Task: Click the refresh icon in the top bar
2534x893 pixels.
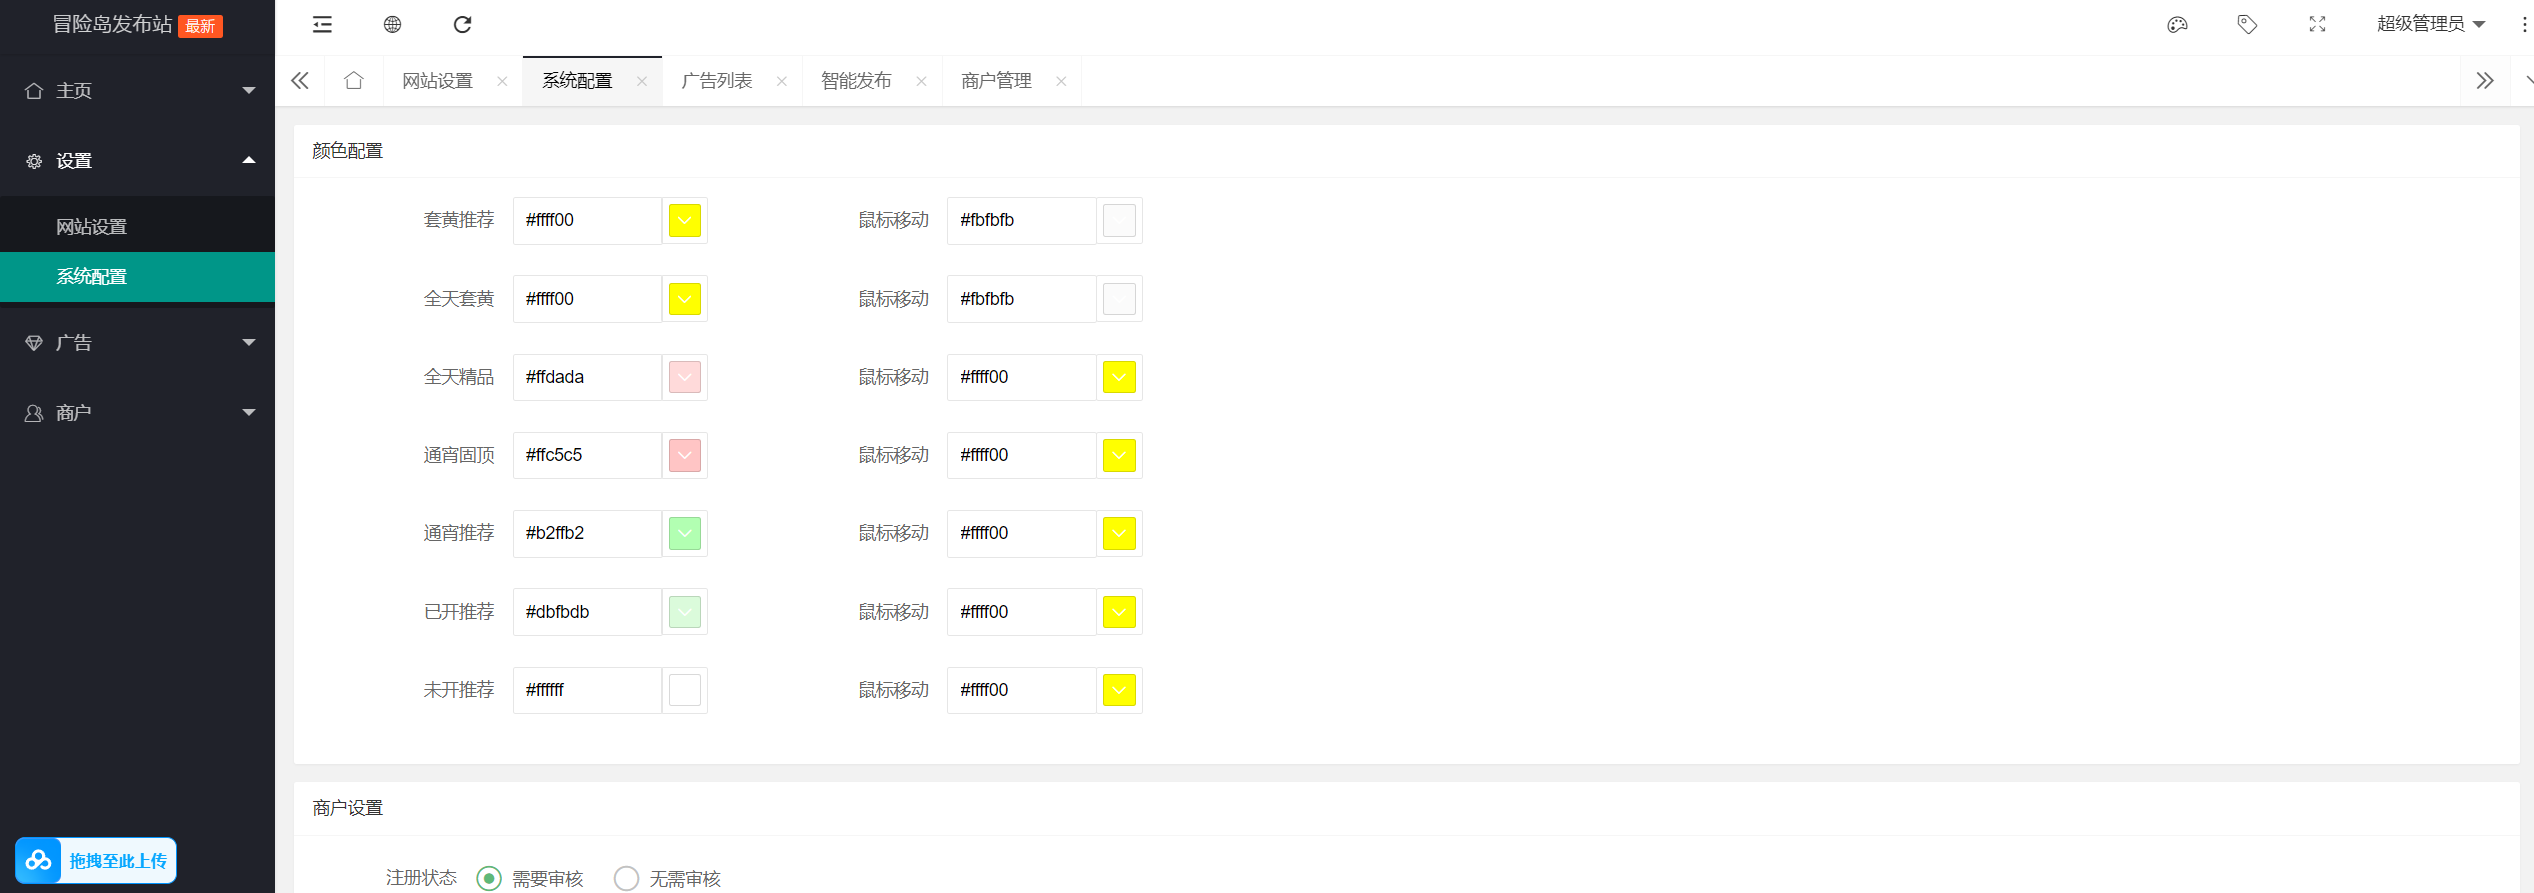Action: [462, 25]
